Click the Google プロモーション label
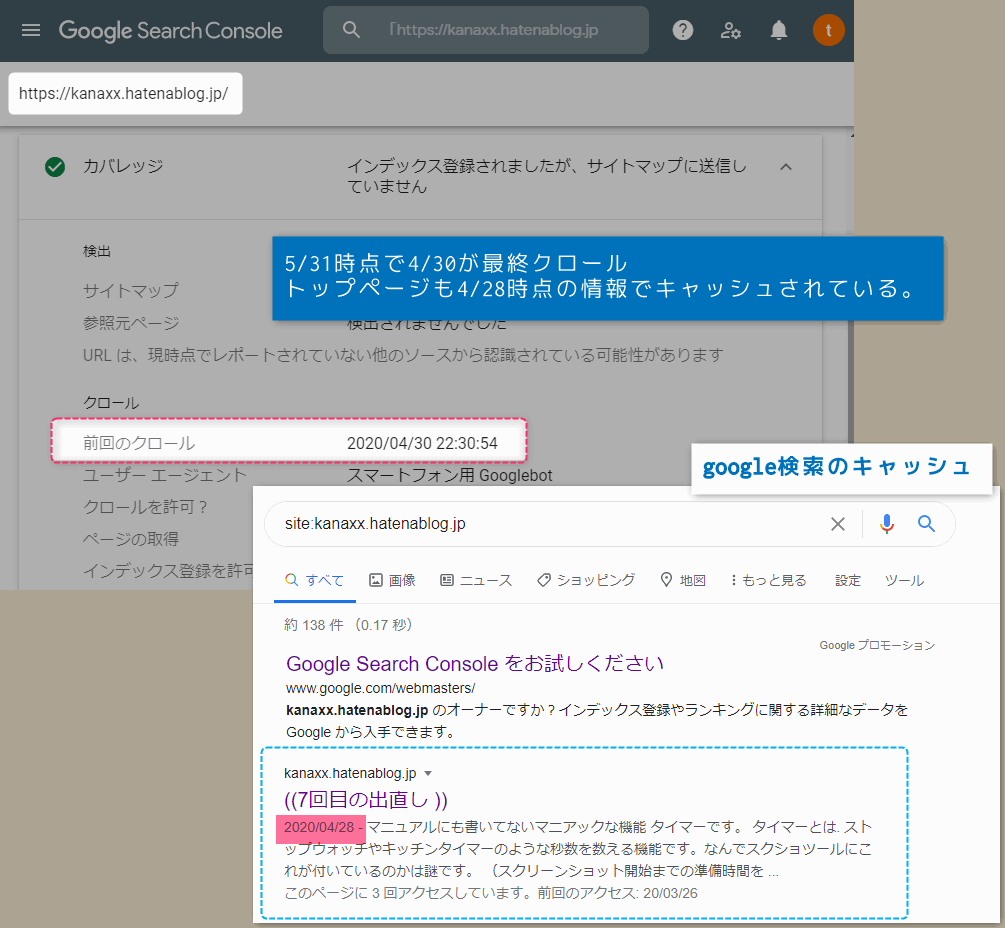The width and height of the screenshot is (1005, 928). 877,645
